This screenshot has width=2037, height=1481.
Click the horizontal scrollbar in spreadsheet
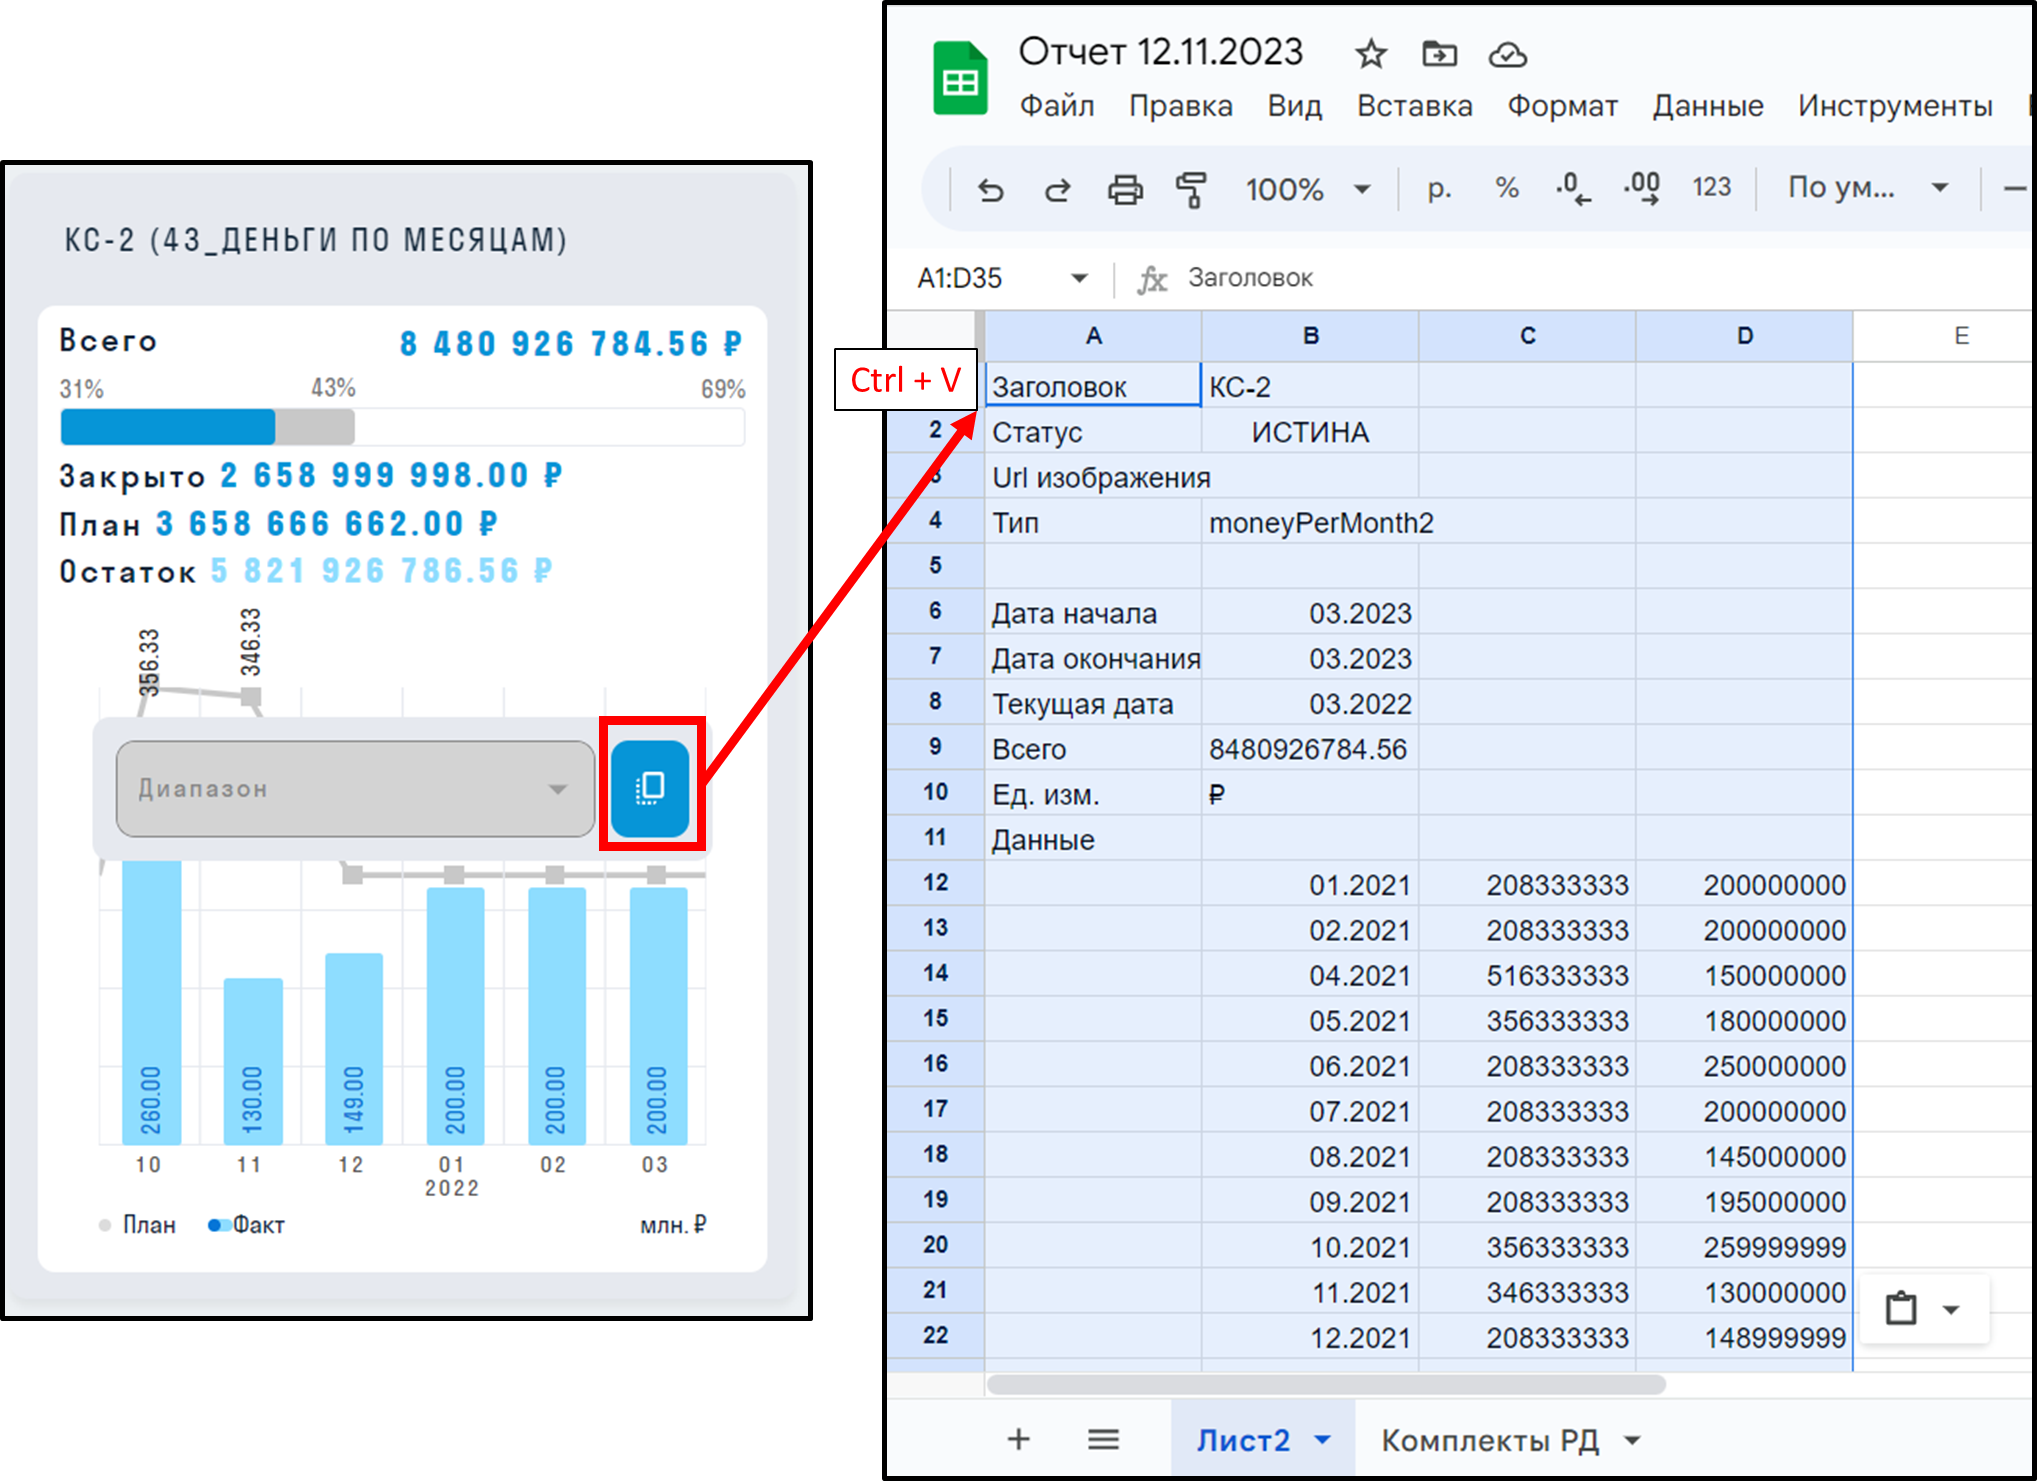1325,1384
